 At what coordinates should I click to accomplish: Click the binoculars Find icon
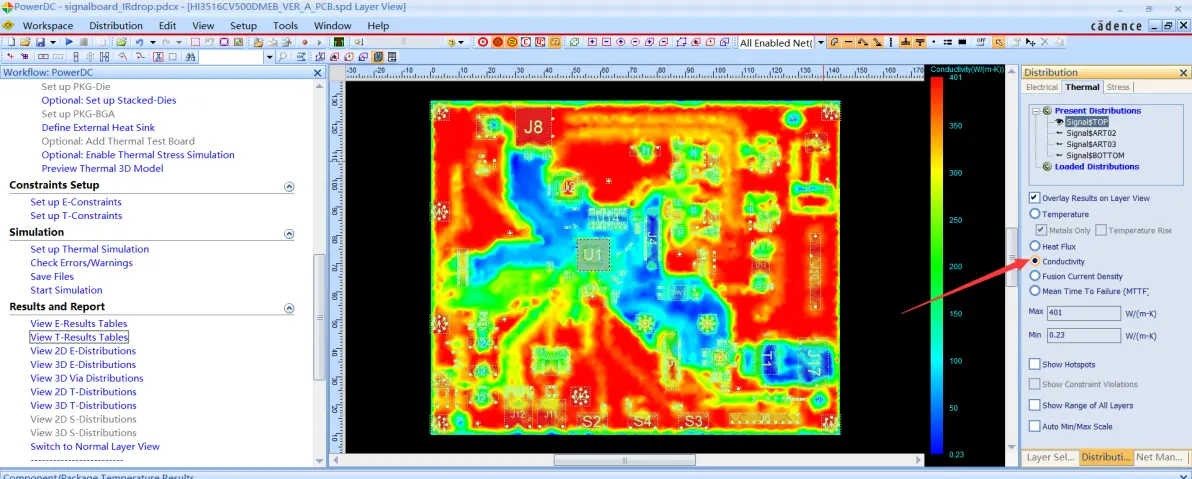click(190, 56)
